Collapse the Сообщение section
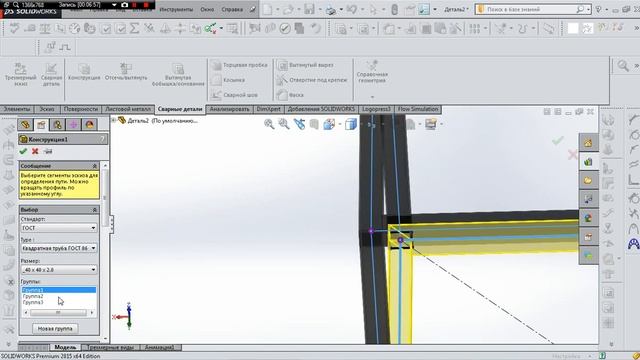The width and height of the screenshot is (640, 360). pyautogui.click(x=95, y=166)
